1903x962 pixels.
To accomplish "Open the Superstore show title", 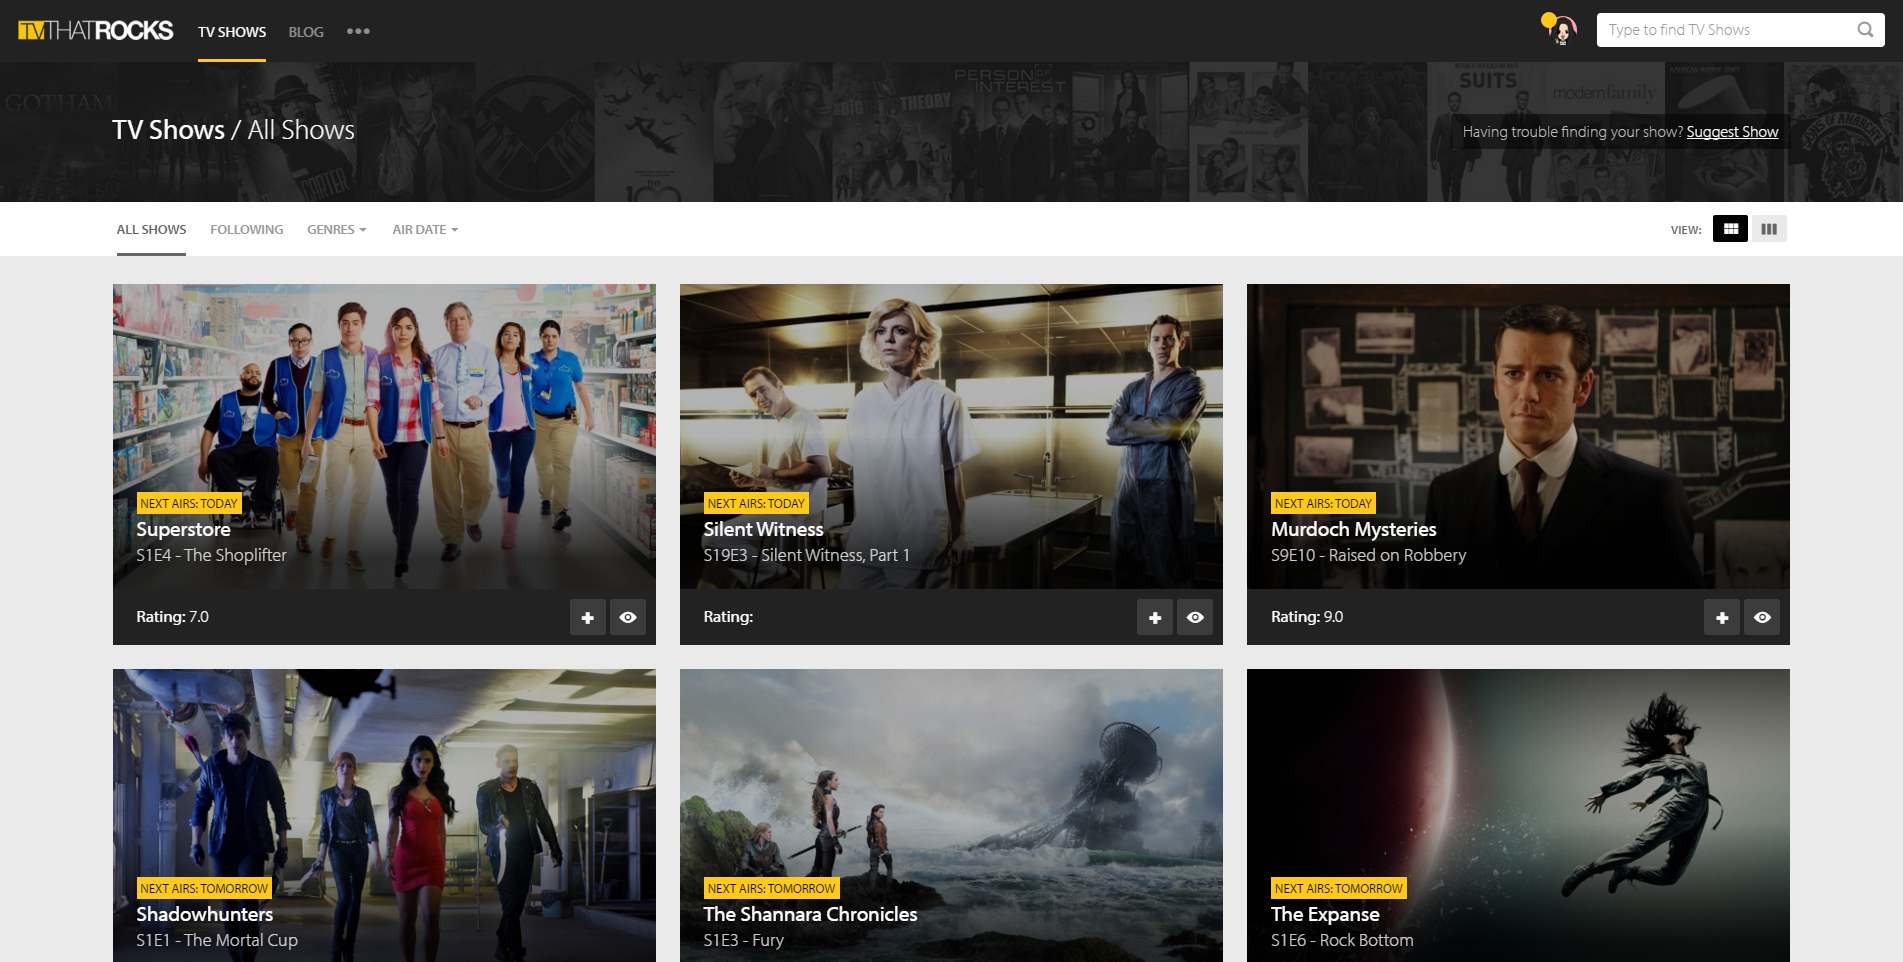I will 184,529.
